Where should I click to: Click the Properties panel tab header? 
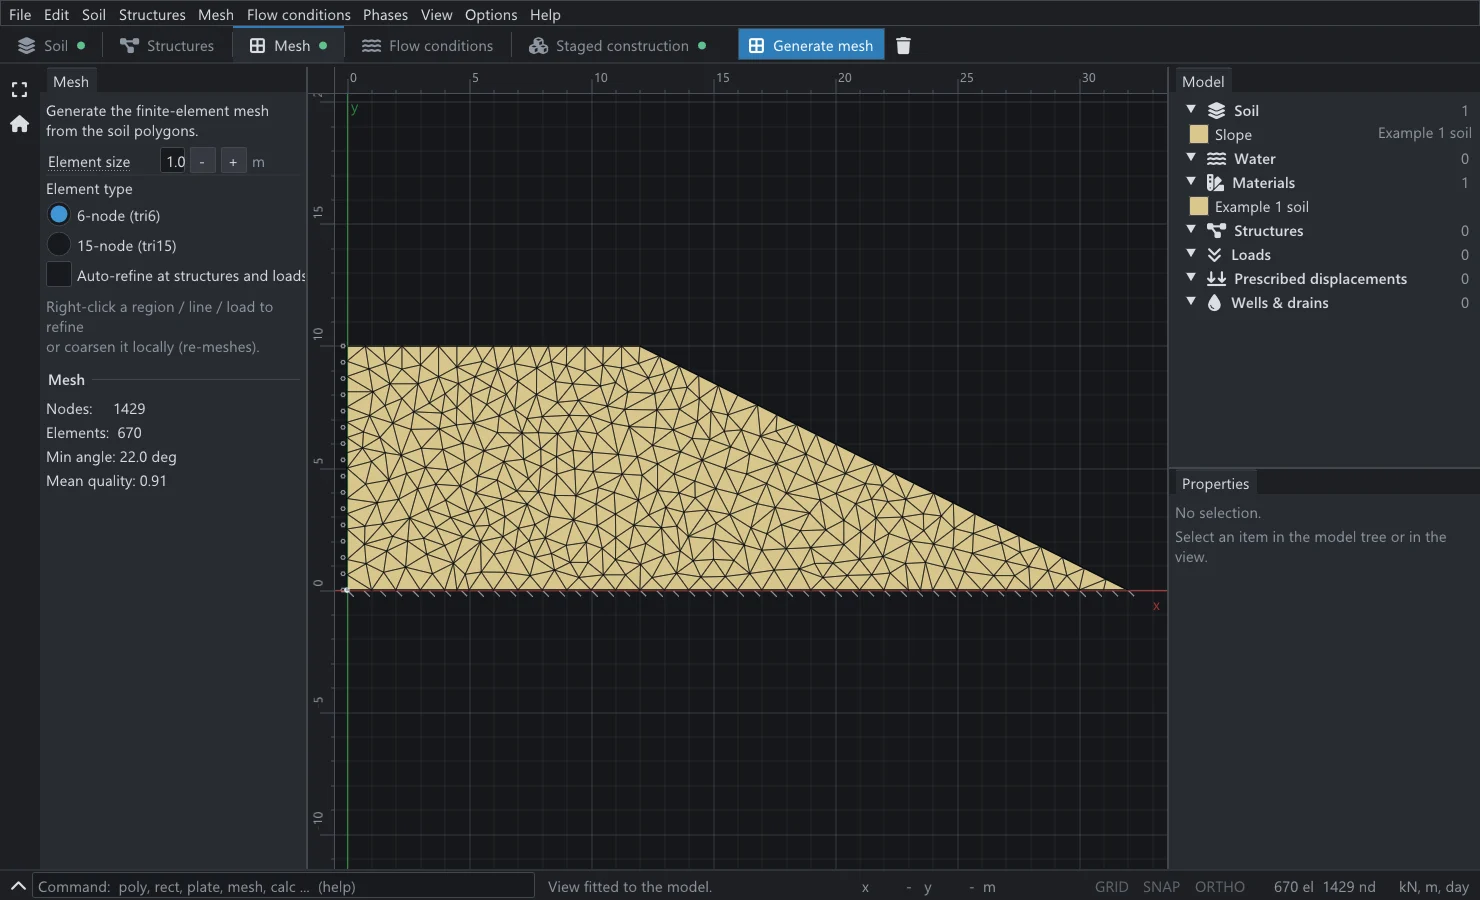click(1215, 484)
